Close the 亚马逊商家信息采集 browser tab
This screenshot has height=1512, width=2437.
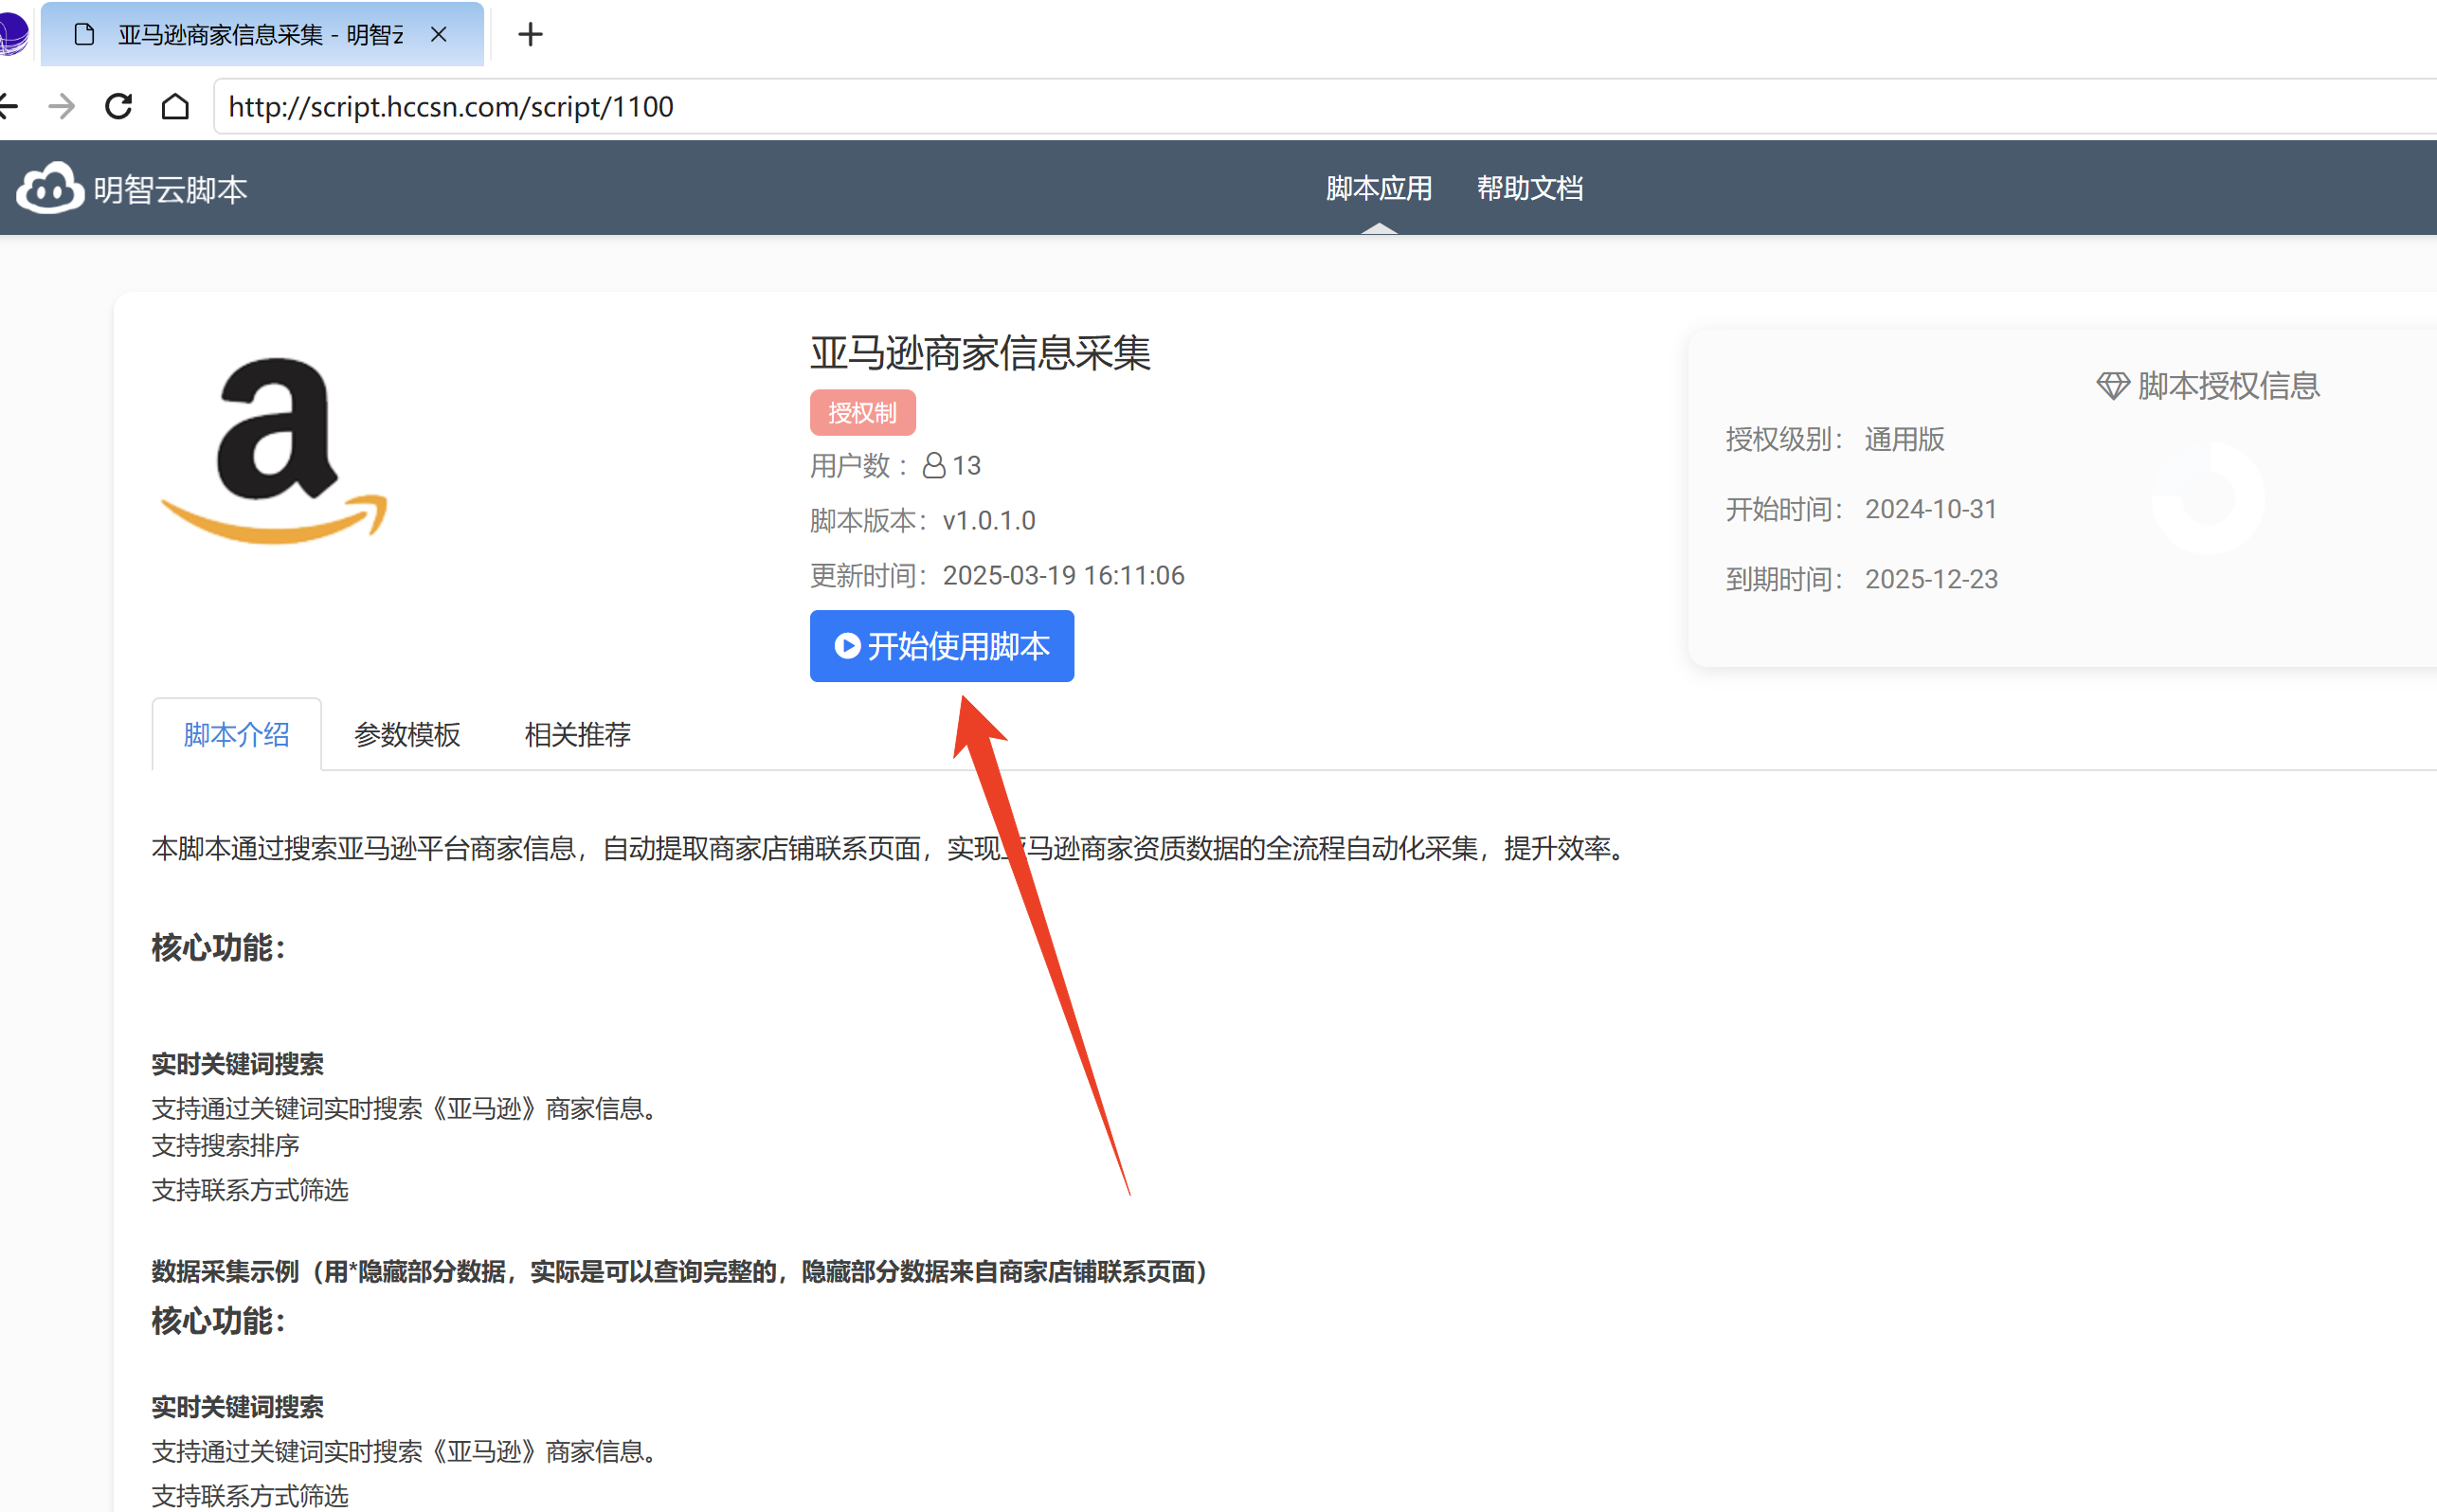click(438, 34)
